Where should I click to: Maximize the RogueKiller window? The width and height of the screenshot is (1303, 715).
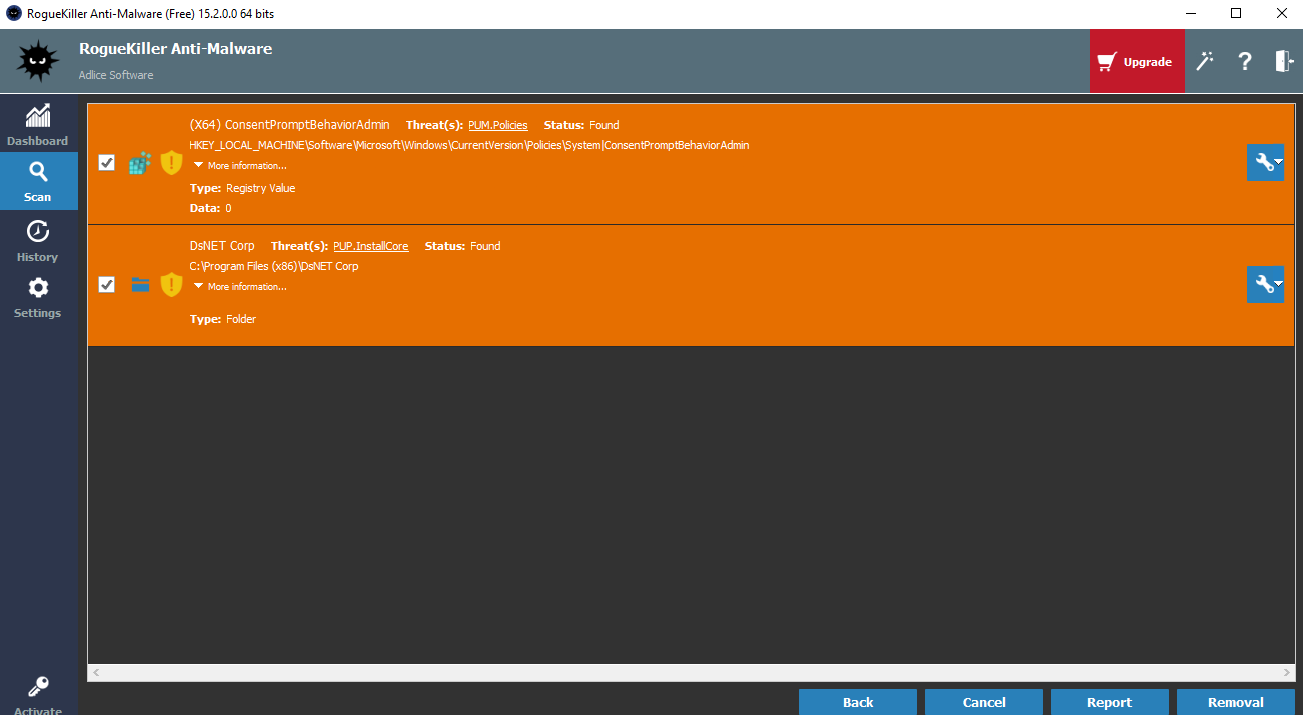coord(1236,13)
